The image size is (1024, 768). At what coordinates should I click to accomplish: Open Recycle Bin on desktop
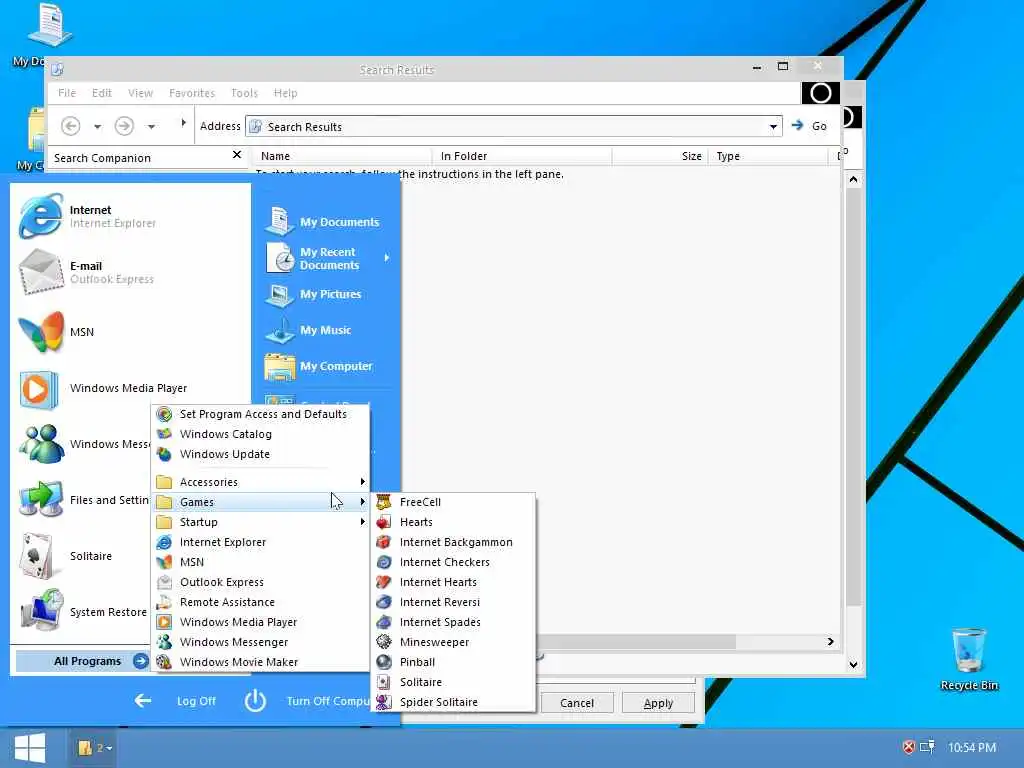pos(969,658)
